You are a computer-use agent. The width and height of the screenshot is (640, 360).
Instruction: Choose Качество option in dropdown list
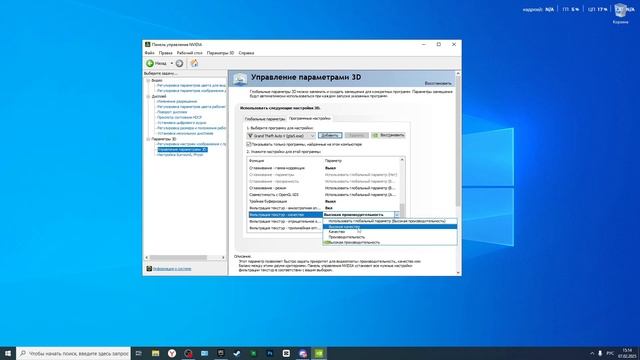point(390,232)
